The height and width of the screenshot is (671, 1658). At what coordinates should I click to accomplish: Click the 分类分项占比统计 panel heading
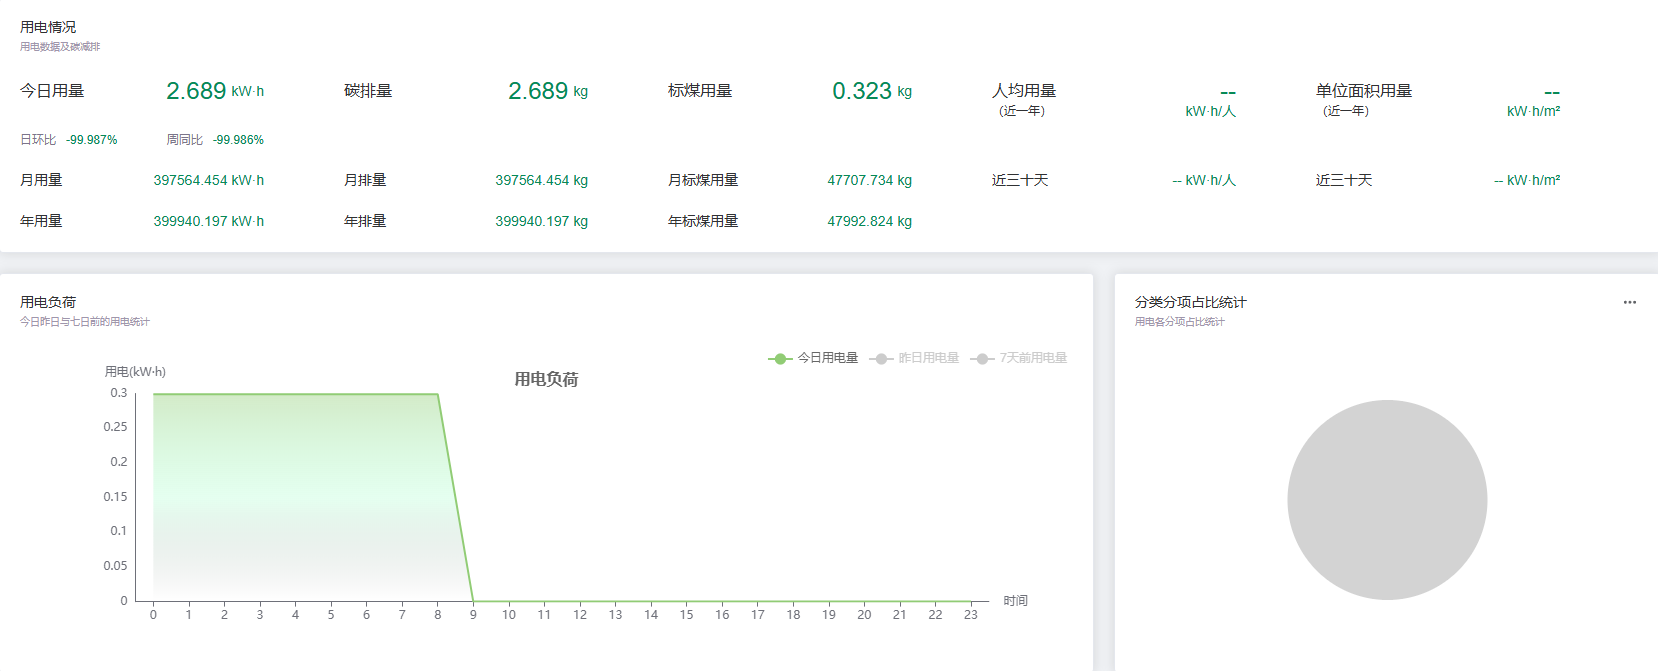1191,302
